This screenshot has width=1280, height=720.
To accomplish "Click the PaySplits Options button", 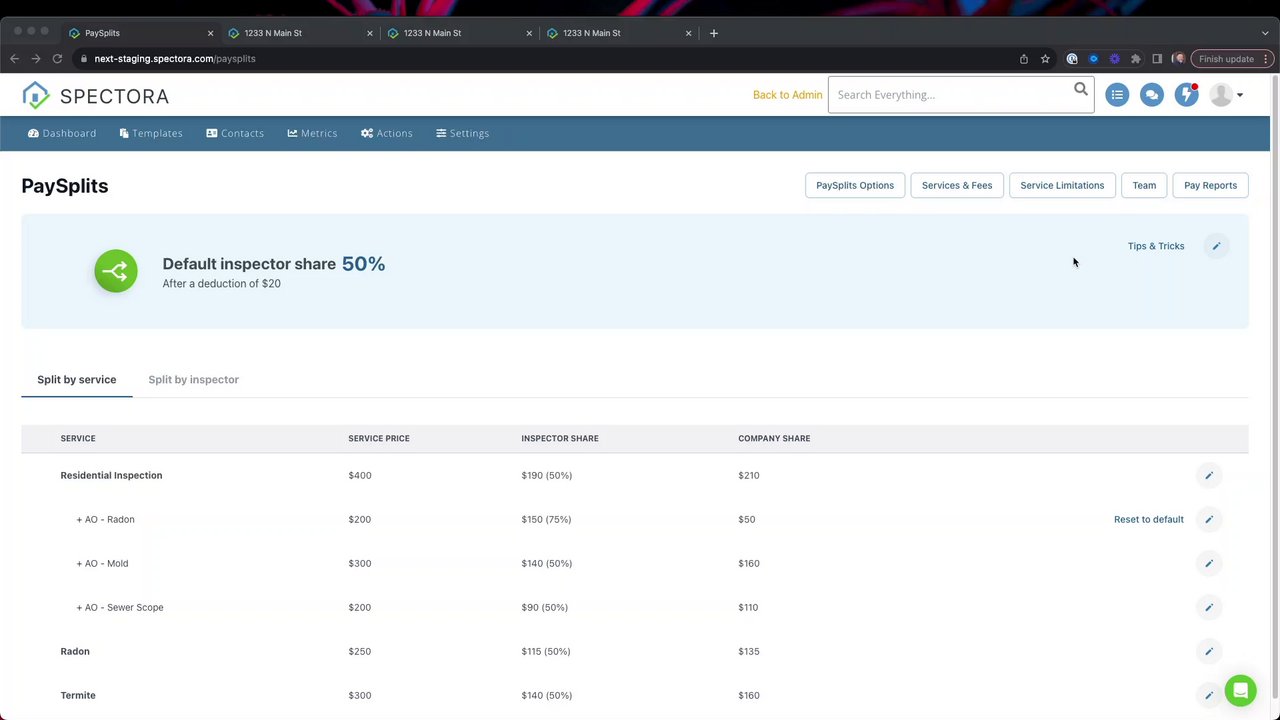I will coord(855,185).
